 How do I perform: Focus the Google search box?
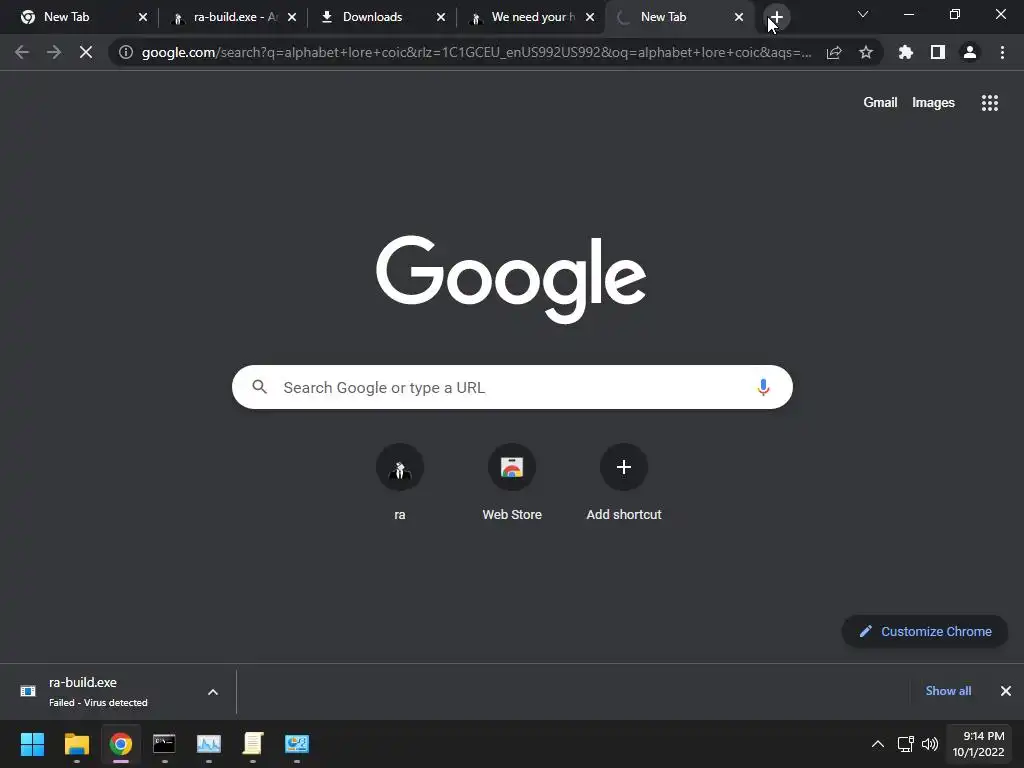pyautogui.click(x=512, y=387)
